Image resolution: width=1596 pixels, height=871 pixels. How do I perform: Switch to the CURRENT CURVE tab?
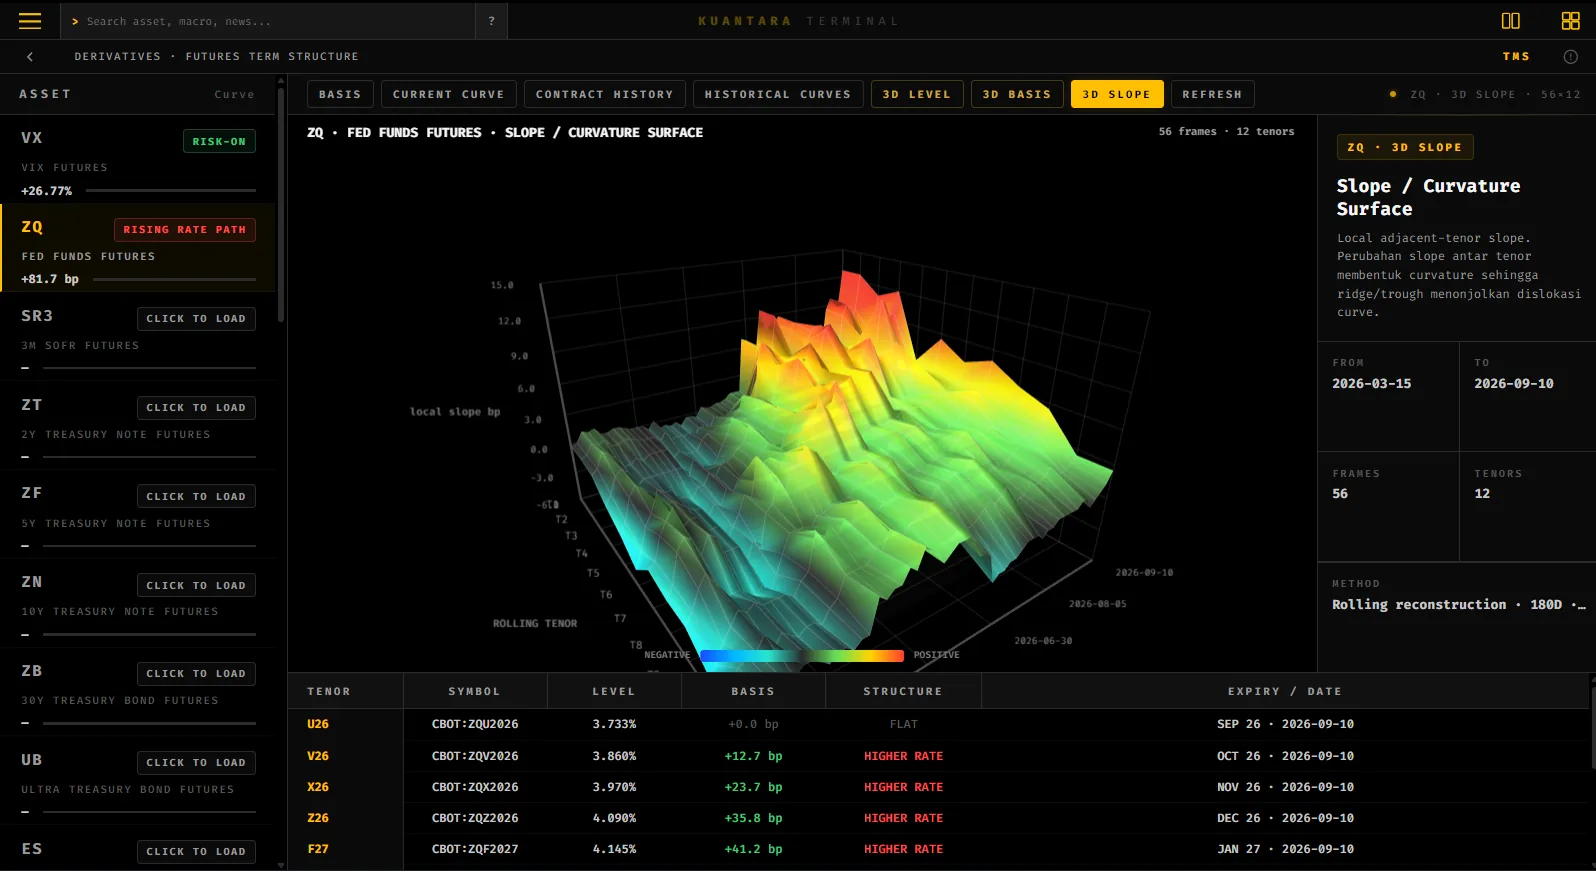448,94
